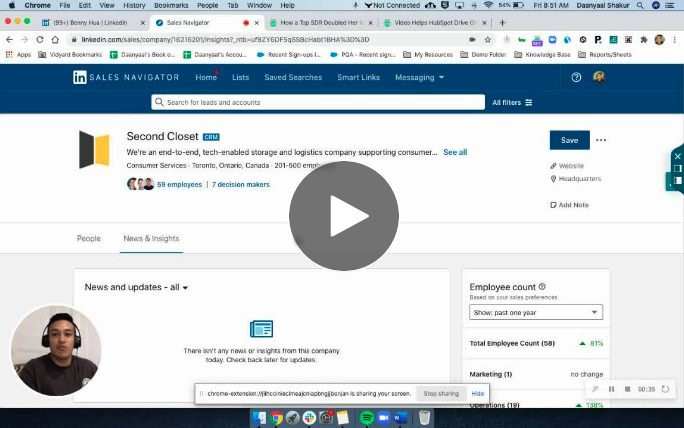This screenshot has height=428, width=684.
Task: Open Slack from the Dock
Action: [309, 418]
